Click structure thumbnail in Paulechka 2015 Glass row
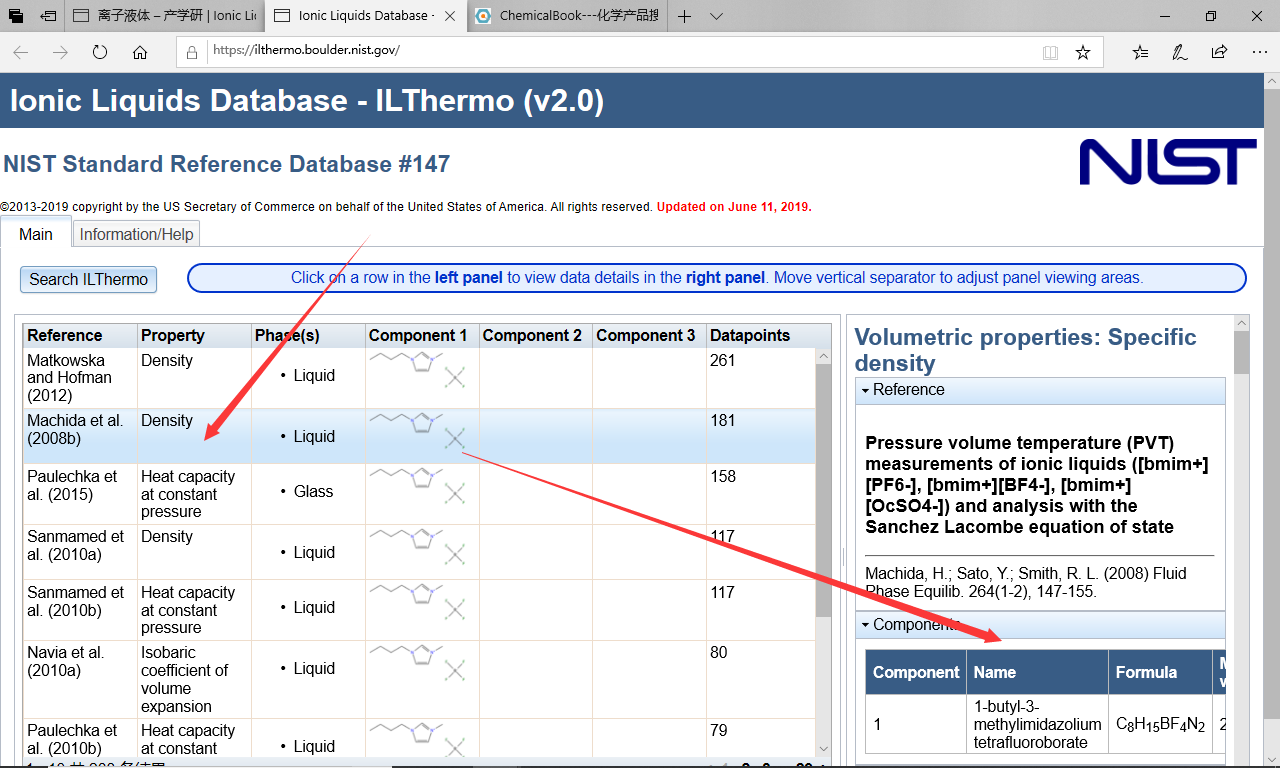Image resolution: width=1280 pixels, height=768 pixels. click(419, 485)
